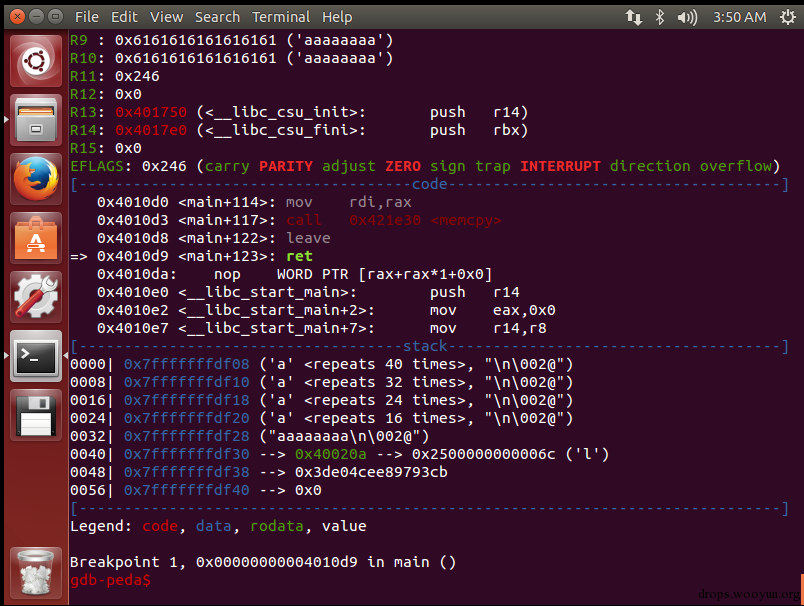Open the Edit menu
This screenshot has height=606, width=804.
coord(124,17)
